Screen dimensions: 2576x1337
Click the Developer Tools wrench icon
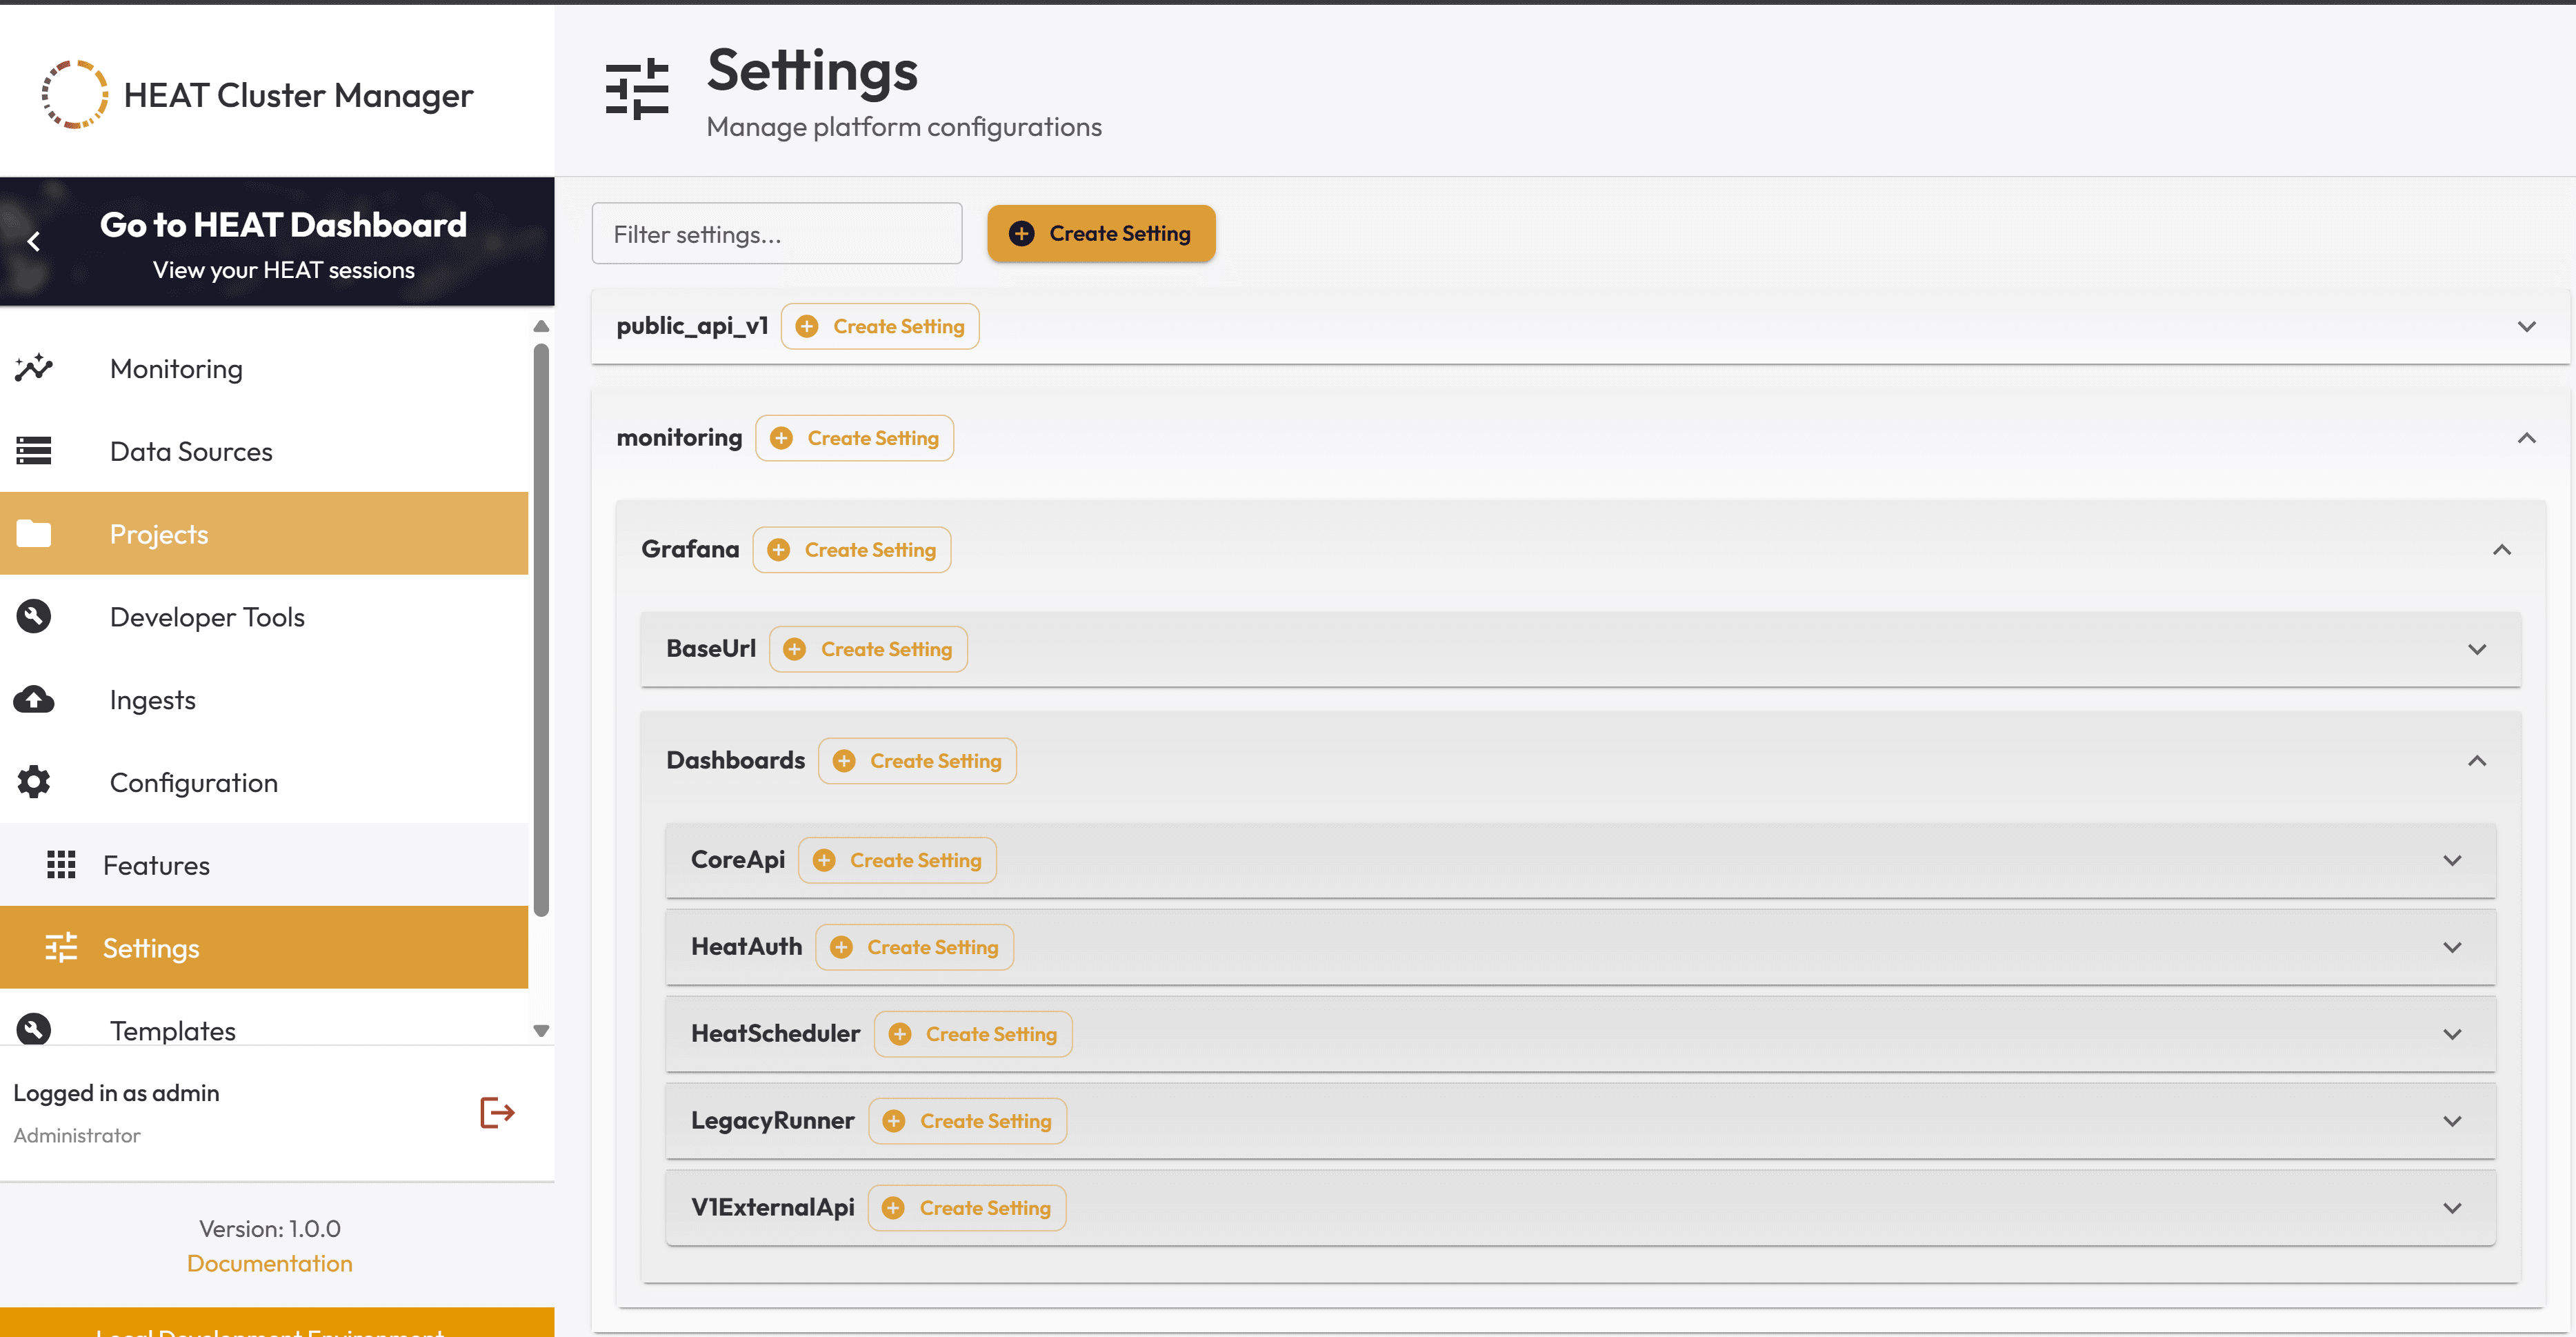point(33,616)
